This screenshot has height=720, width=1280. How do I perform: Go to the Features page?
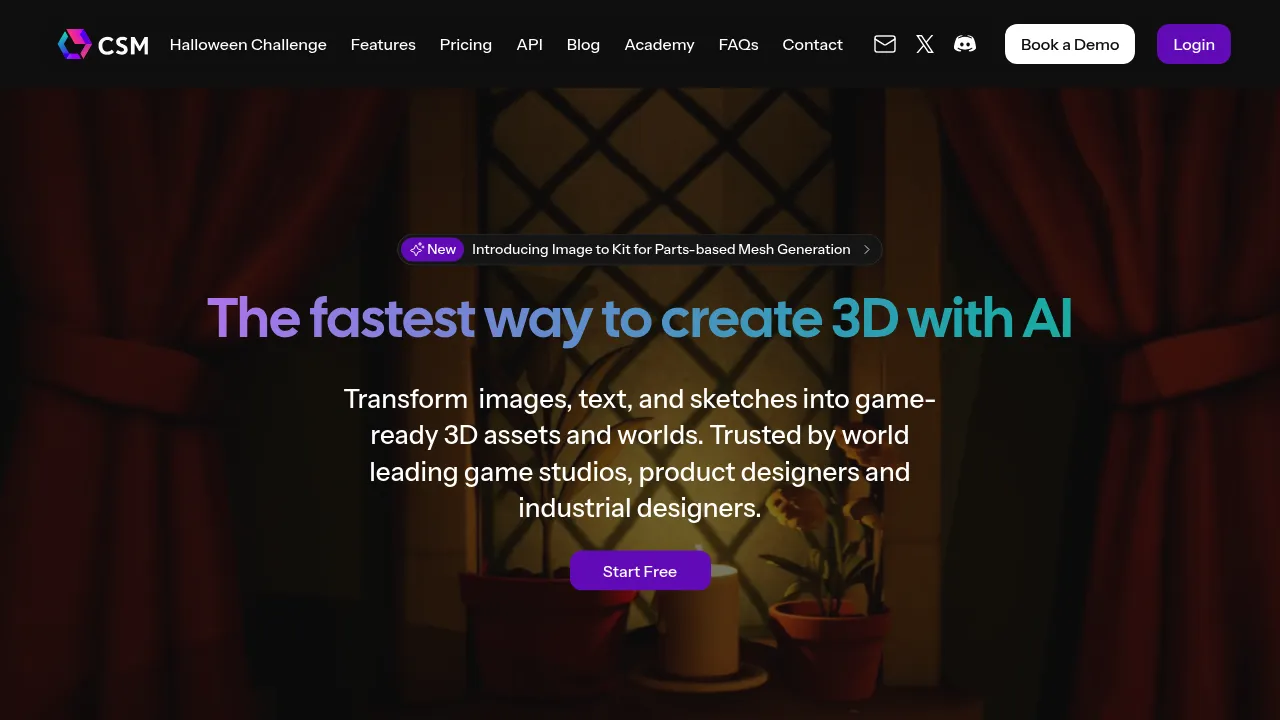click(383, 44)
